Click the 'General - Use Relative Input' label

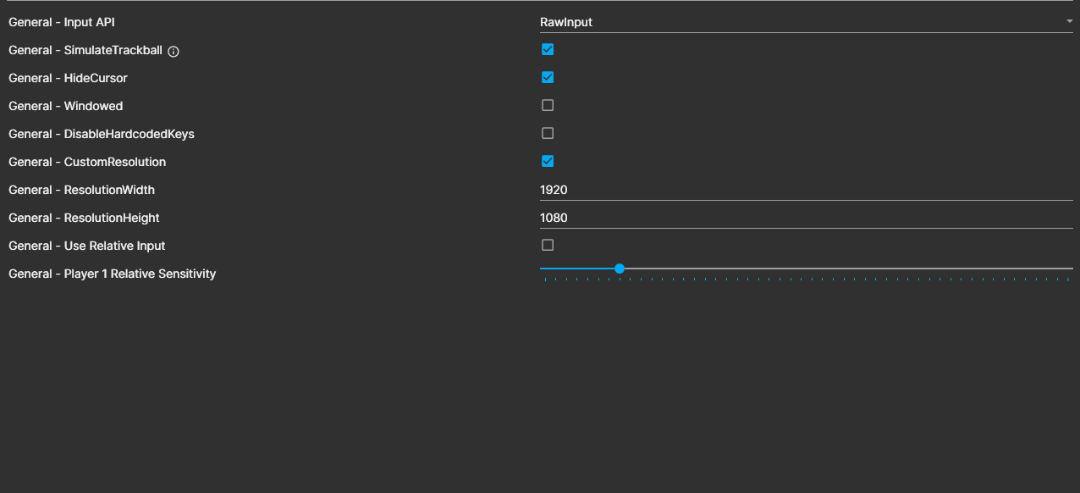tap(87, 246)
